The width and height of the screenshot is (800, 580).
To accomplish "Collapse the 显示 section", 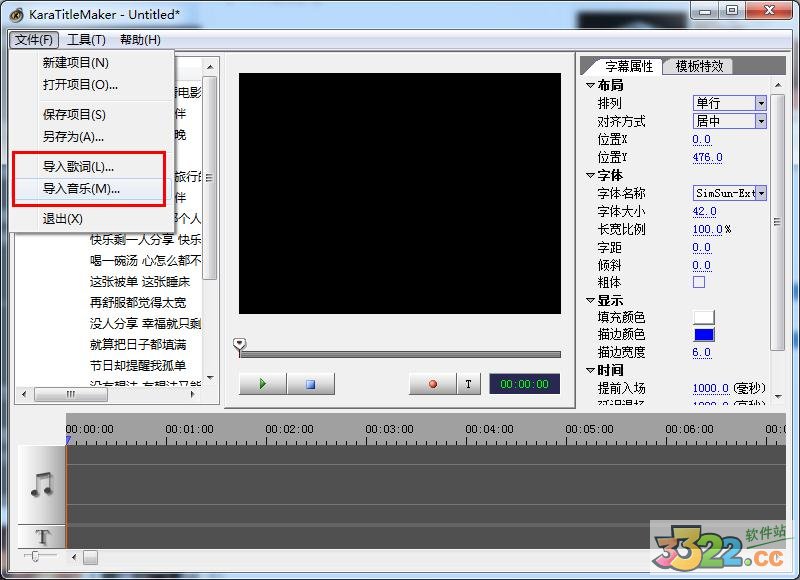I will click(590, 300).
